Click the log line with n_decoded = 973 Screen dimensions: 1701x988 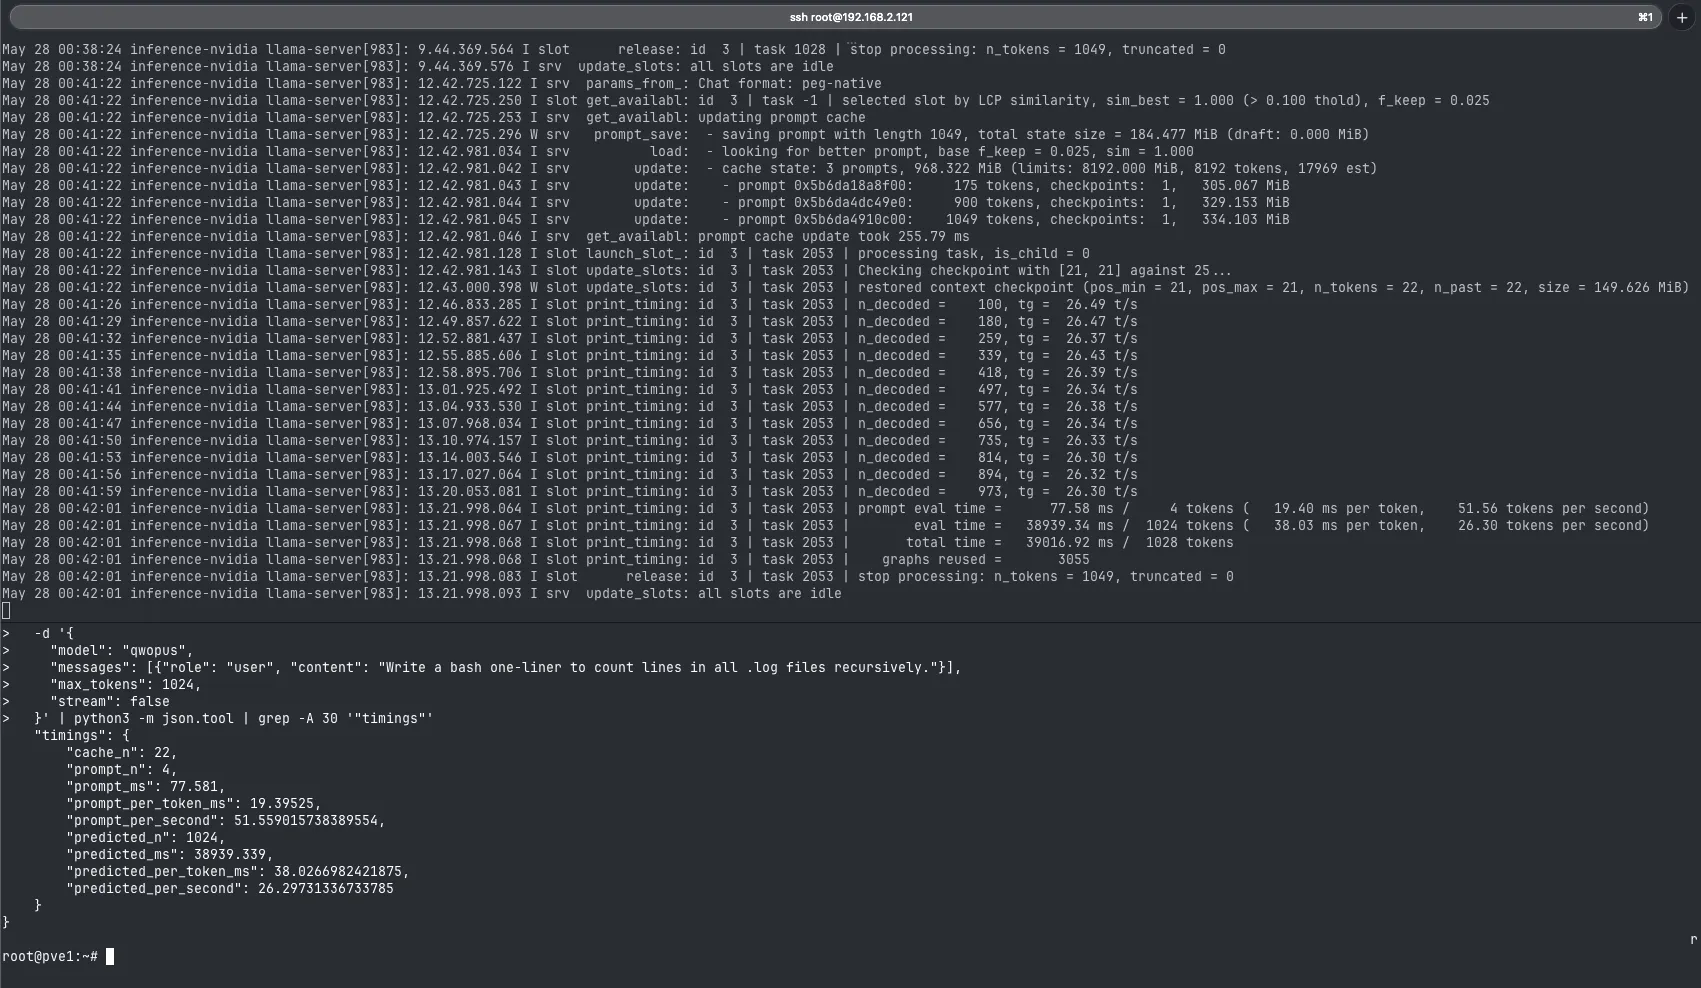click(570, 491)
